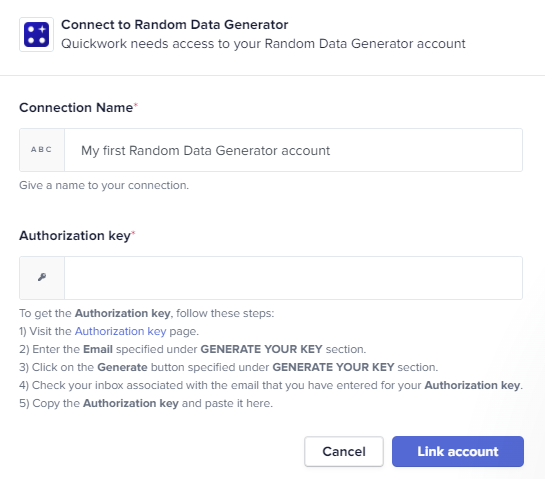Click the 'Quickwork needs access' subtitle text

click(x=263, y=44)
